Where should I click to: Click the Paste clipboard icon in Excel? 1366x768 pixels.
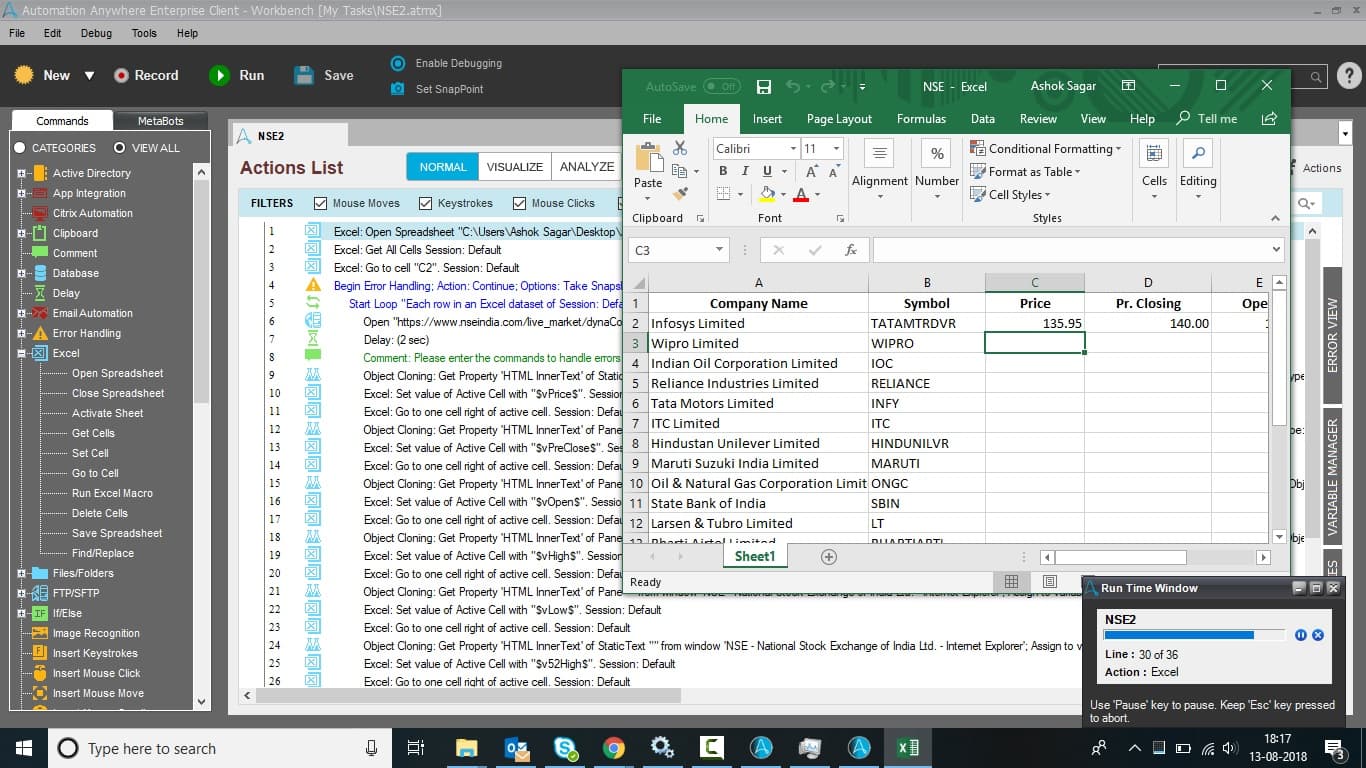[648, 159]
